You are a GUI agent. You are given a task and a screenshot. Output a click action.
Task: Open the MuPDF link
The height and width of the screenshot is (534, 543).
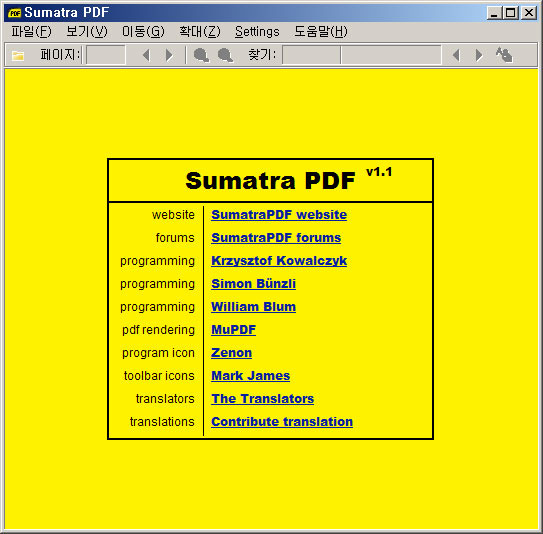(x=233, y=330)
